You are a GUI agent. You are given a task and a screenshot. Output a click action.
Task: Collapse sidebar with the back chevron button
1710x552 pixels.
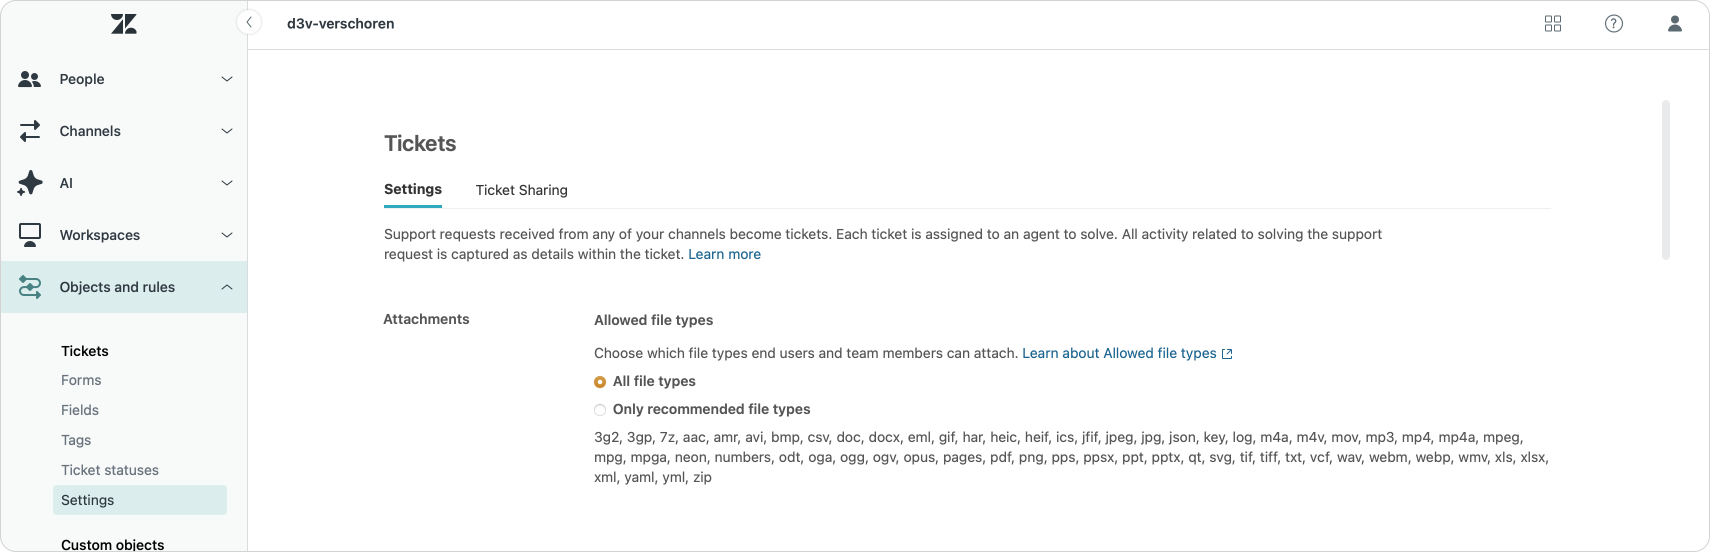point(249,22)
